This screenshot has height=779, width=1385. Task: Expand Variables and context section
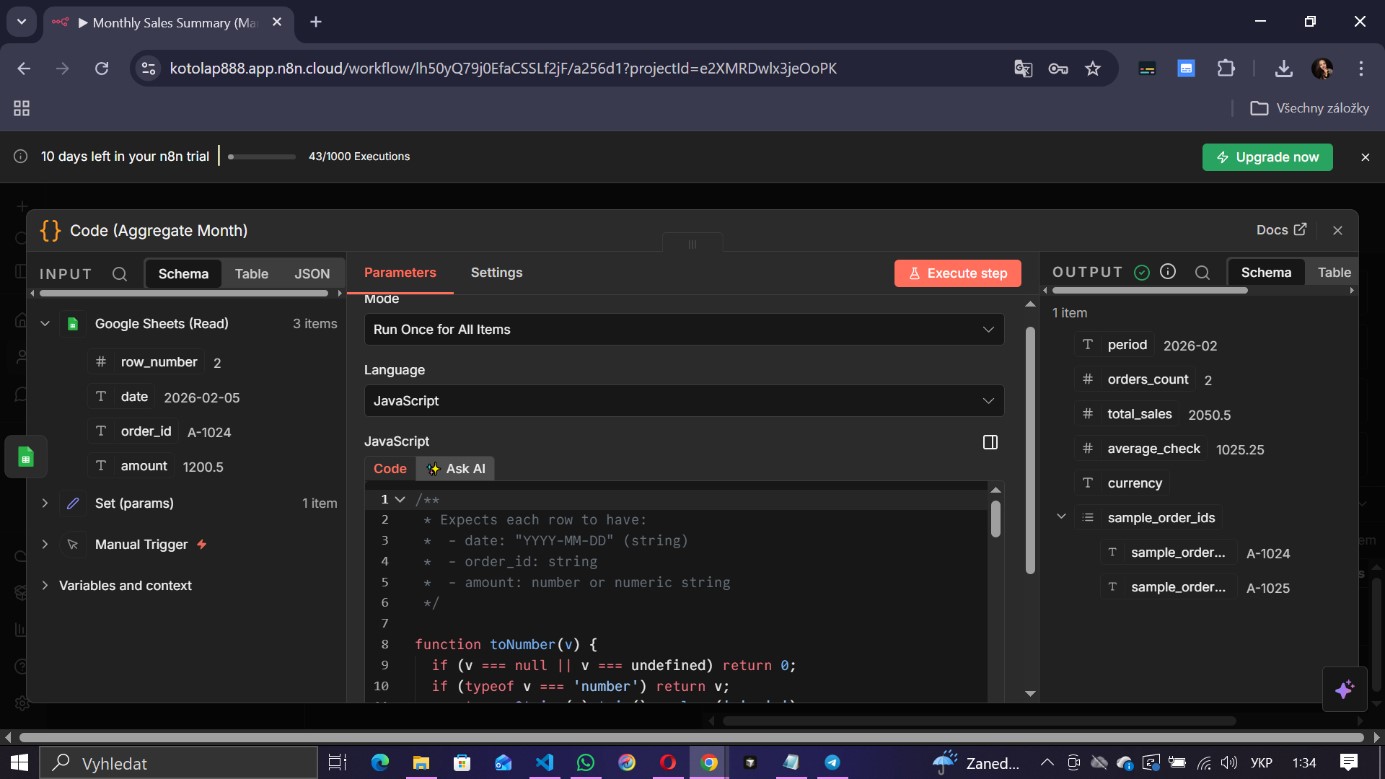[45, 585]
